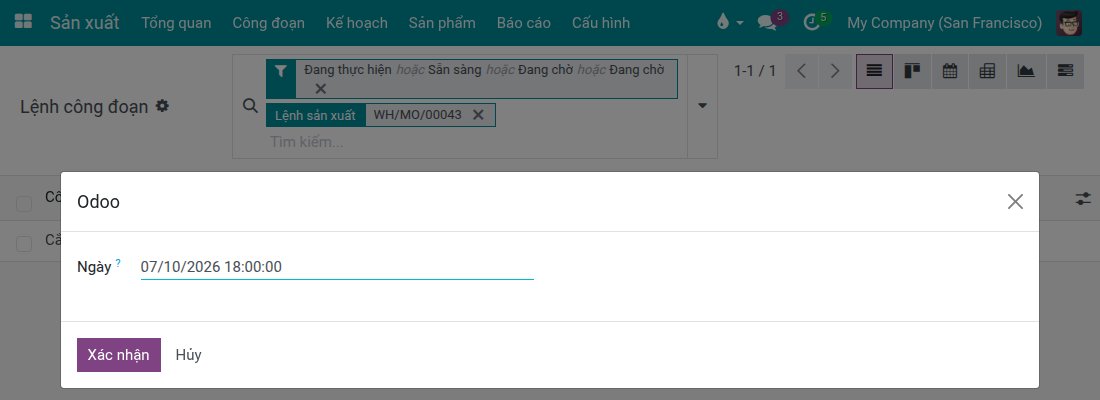1100x400 pixels.
Task: Open the Báo cáo menu
Action: click(523, 22)
